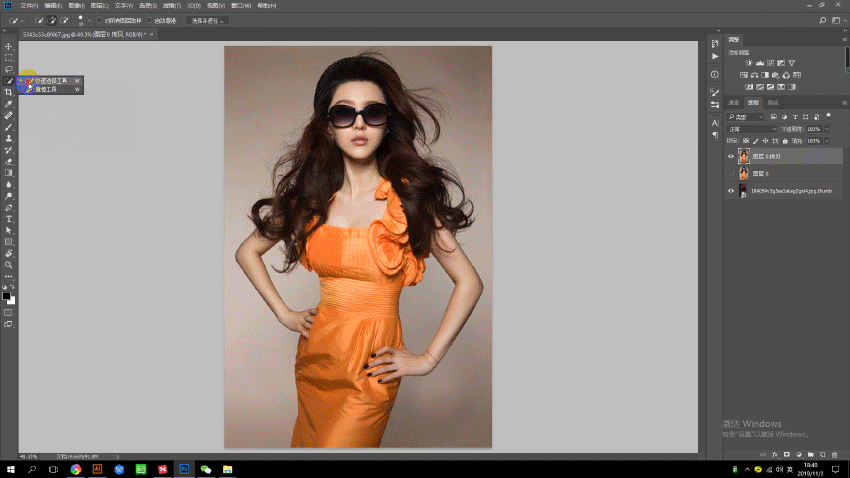Add Brightness/Contrast adjustment sun icon
The width and height of the screenshot is (850, 478).
pos(749,63)
